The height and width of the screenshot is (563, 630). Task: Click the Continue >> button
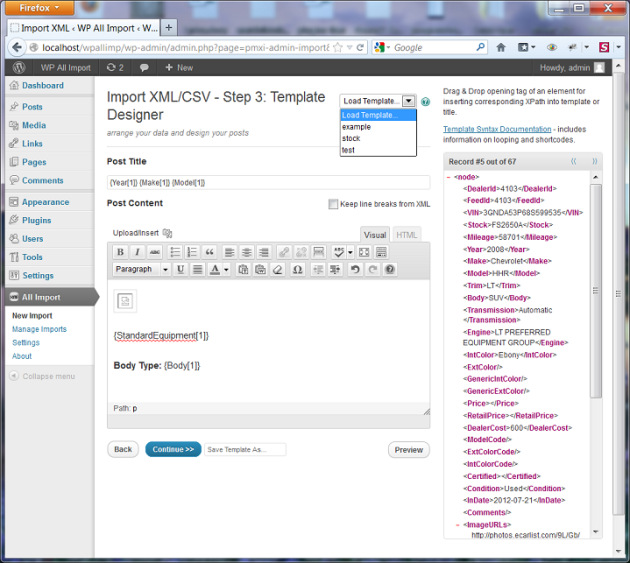point(173,449)
